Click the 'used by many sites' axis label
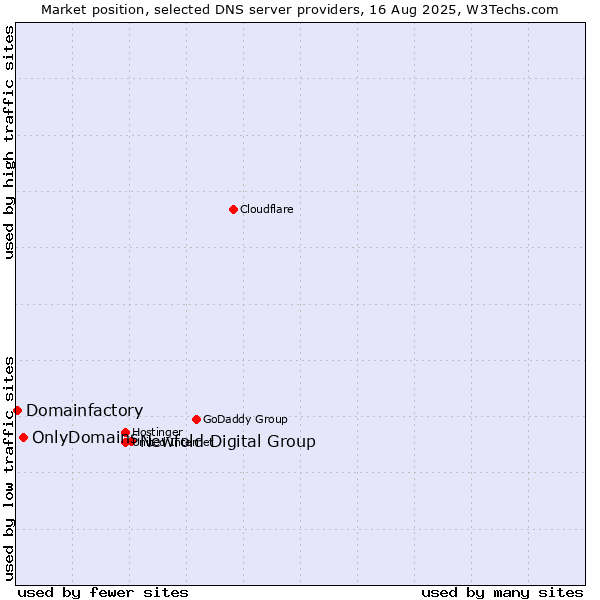 click(502, 593)
